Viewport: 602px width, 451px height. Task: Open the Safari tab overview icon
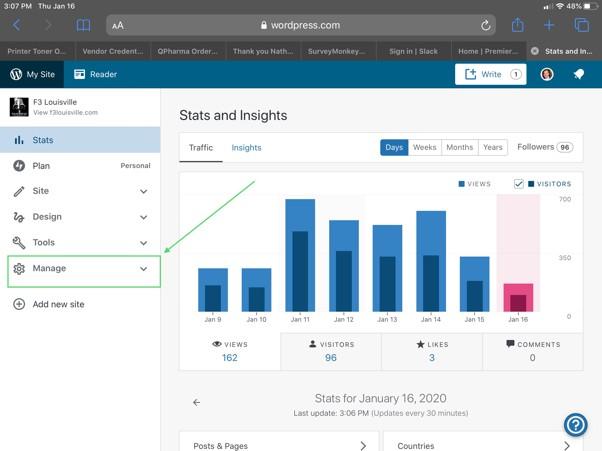582,25
